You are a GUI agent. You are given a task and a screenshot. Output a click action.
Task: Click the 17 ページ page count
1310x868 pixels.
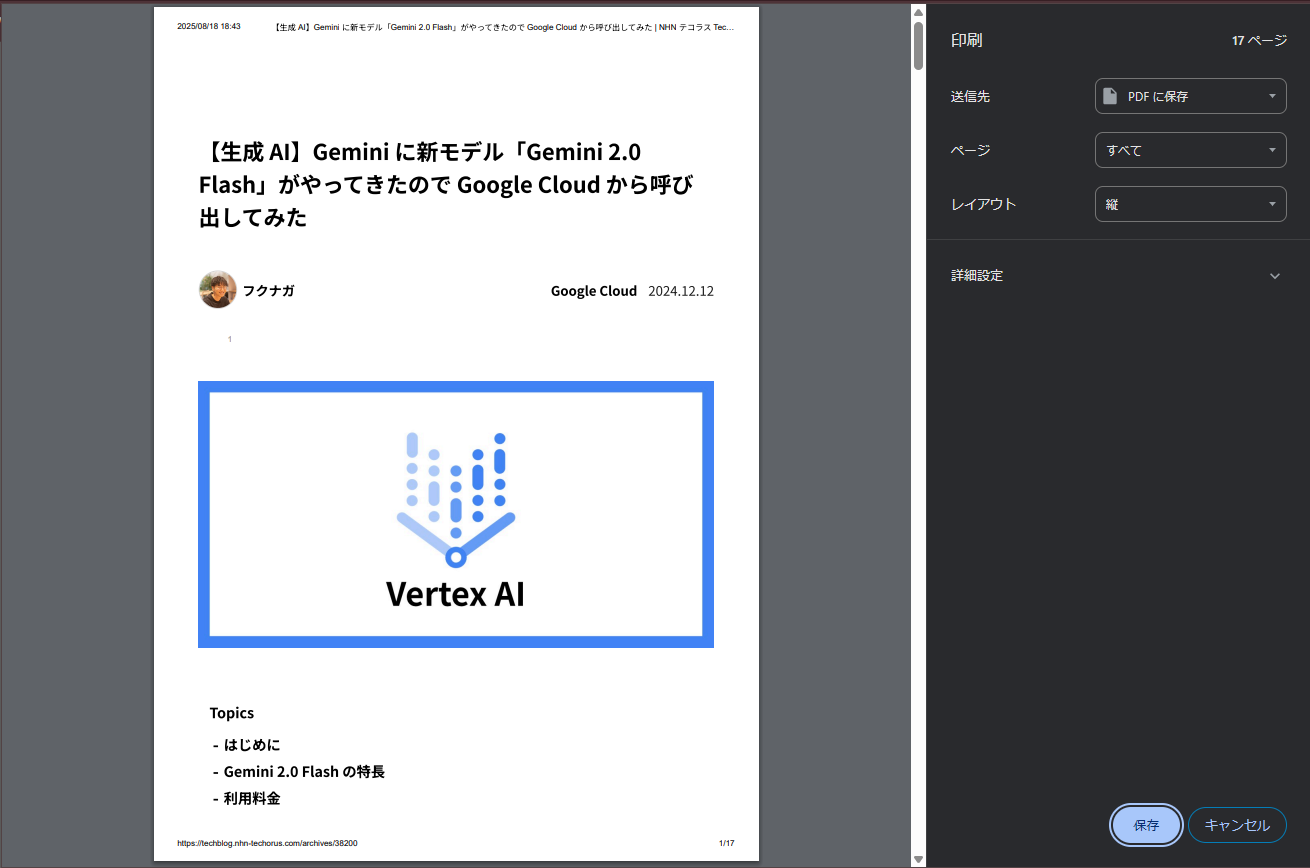click(x=1259, y=41)
